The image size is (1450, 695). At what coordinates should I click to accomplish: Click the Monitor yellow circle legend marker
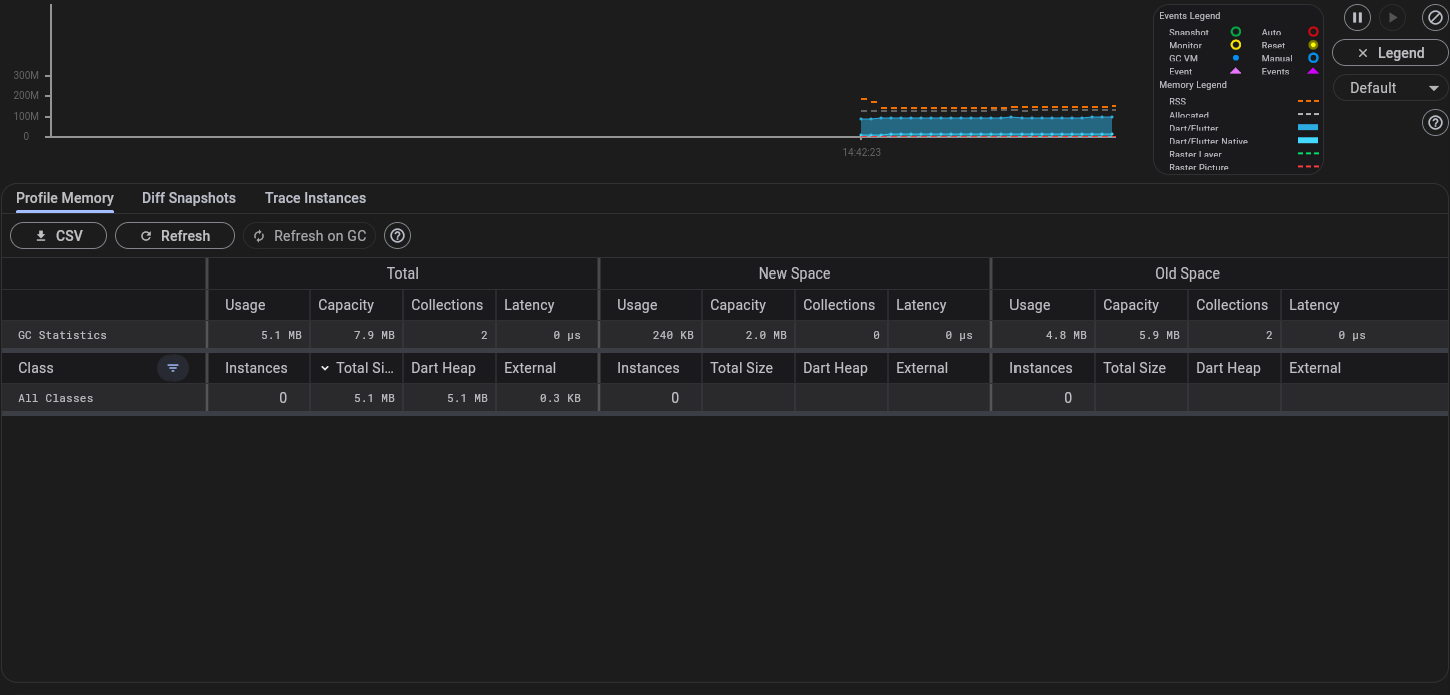point(1236,45)
